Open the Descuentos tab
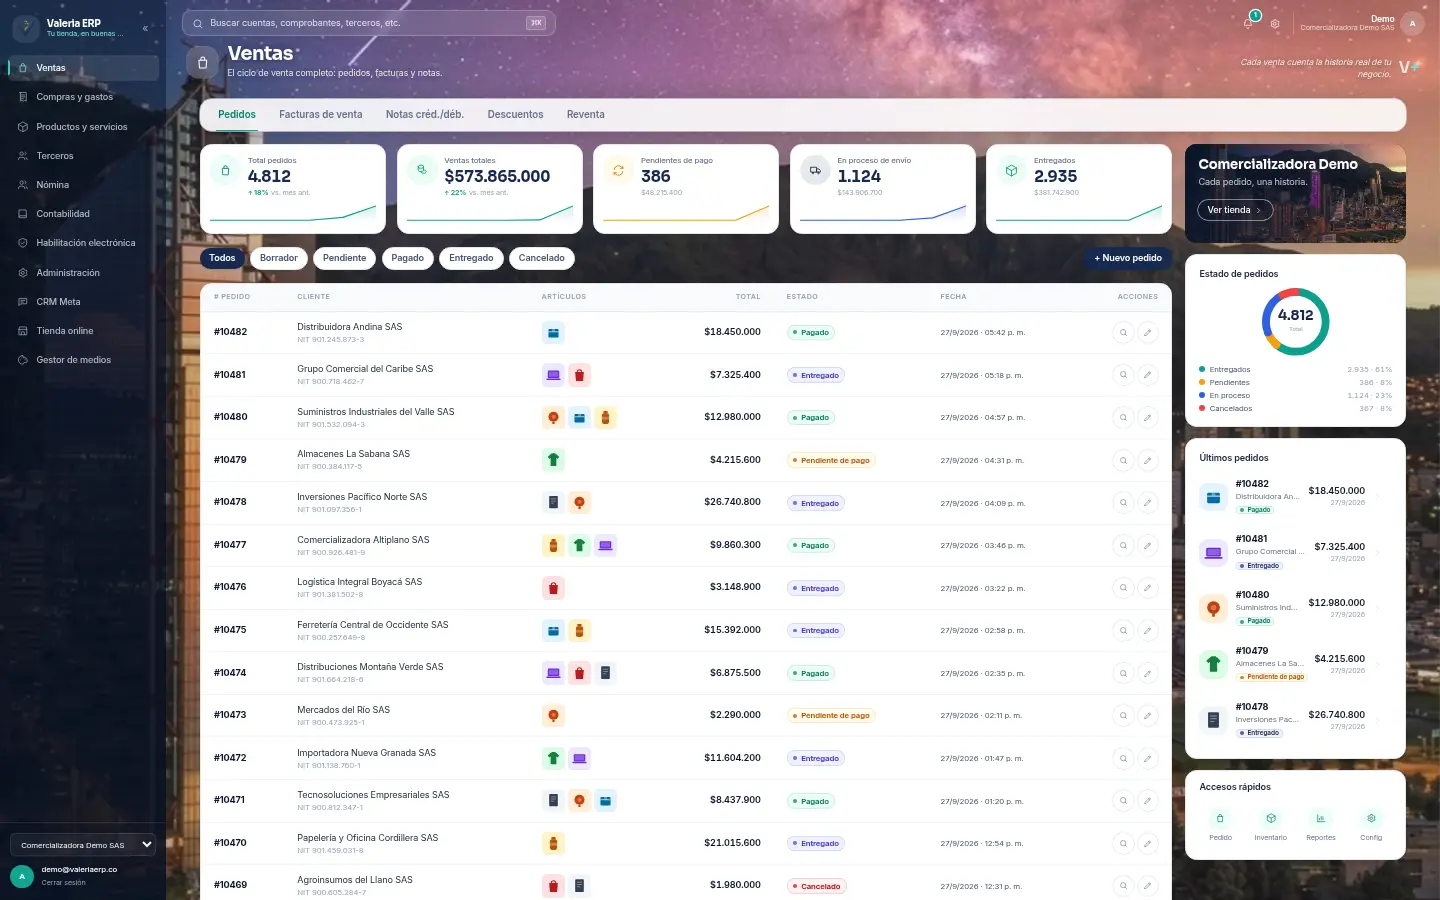 (x=515, y=115)
